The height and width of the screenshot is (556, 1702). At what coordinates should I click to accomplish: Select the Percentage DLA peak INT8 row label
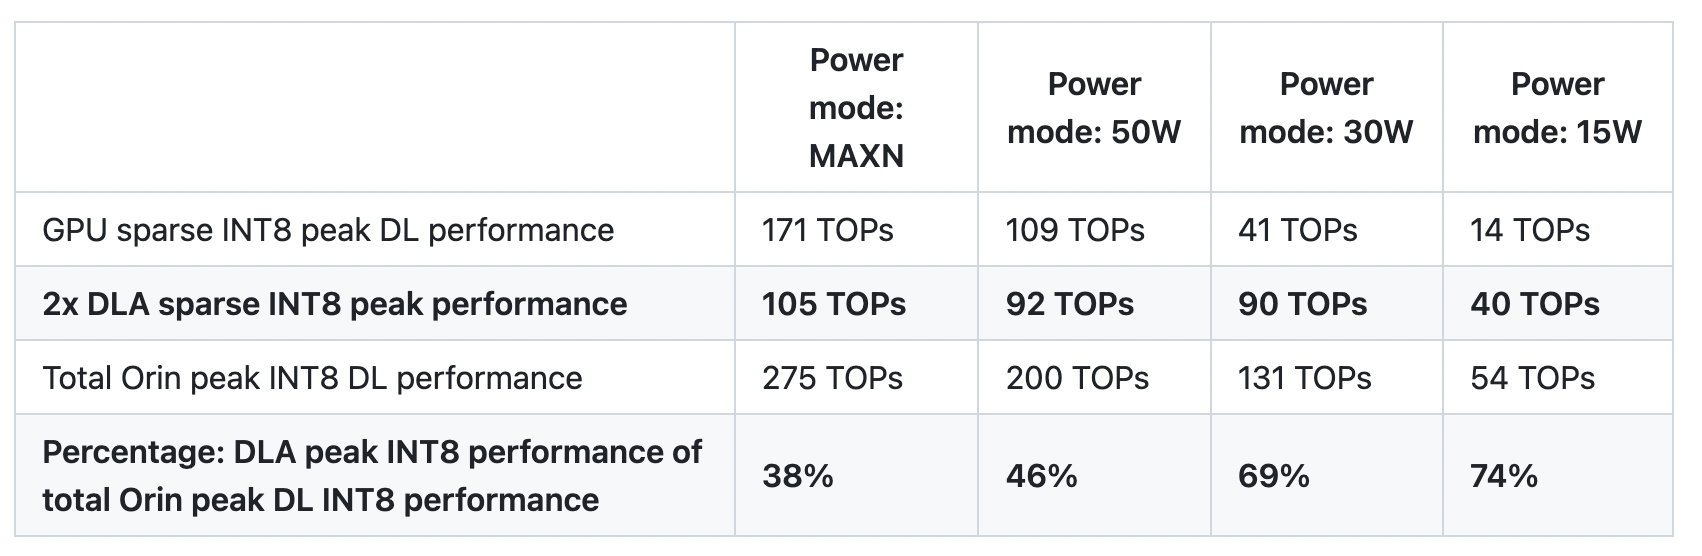372,476
